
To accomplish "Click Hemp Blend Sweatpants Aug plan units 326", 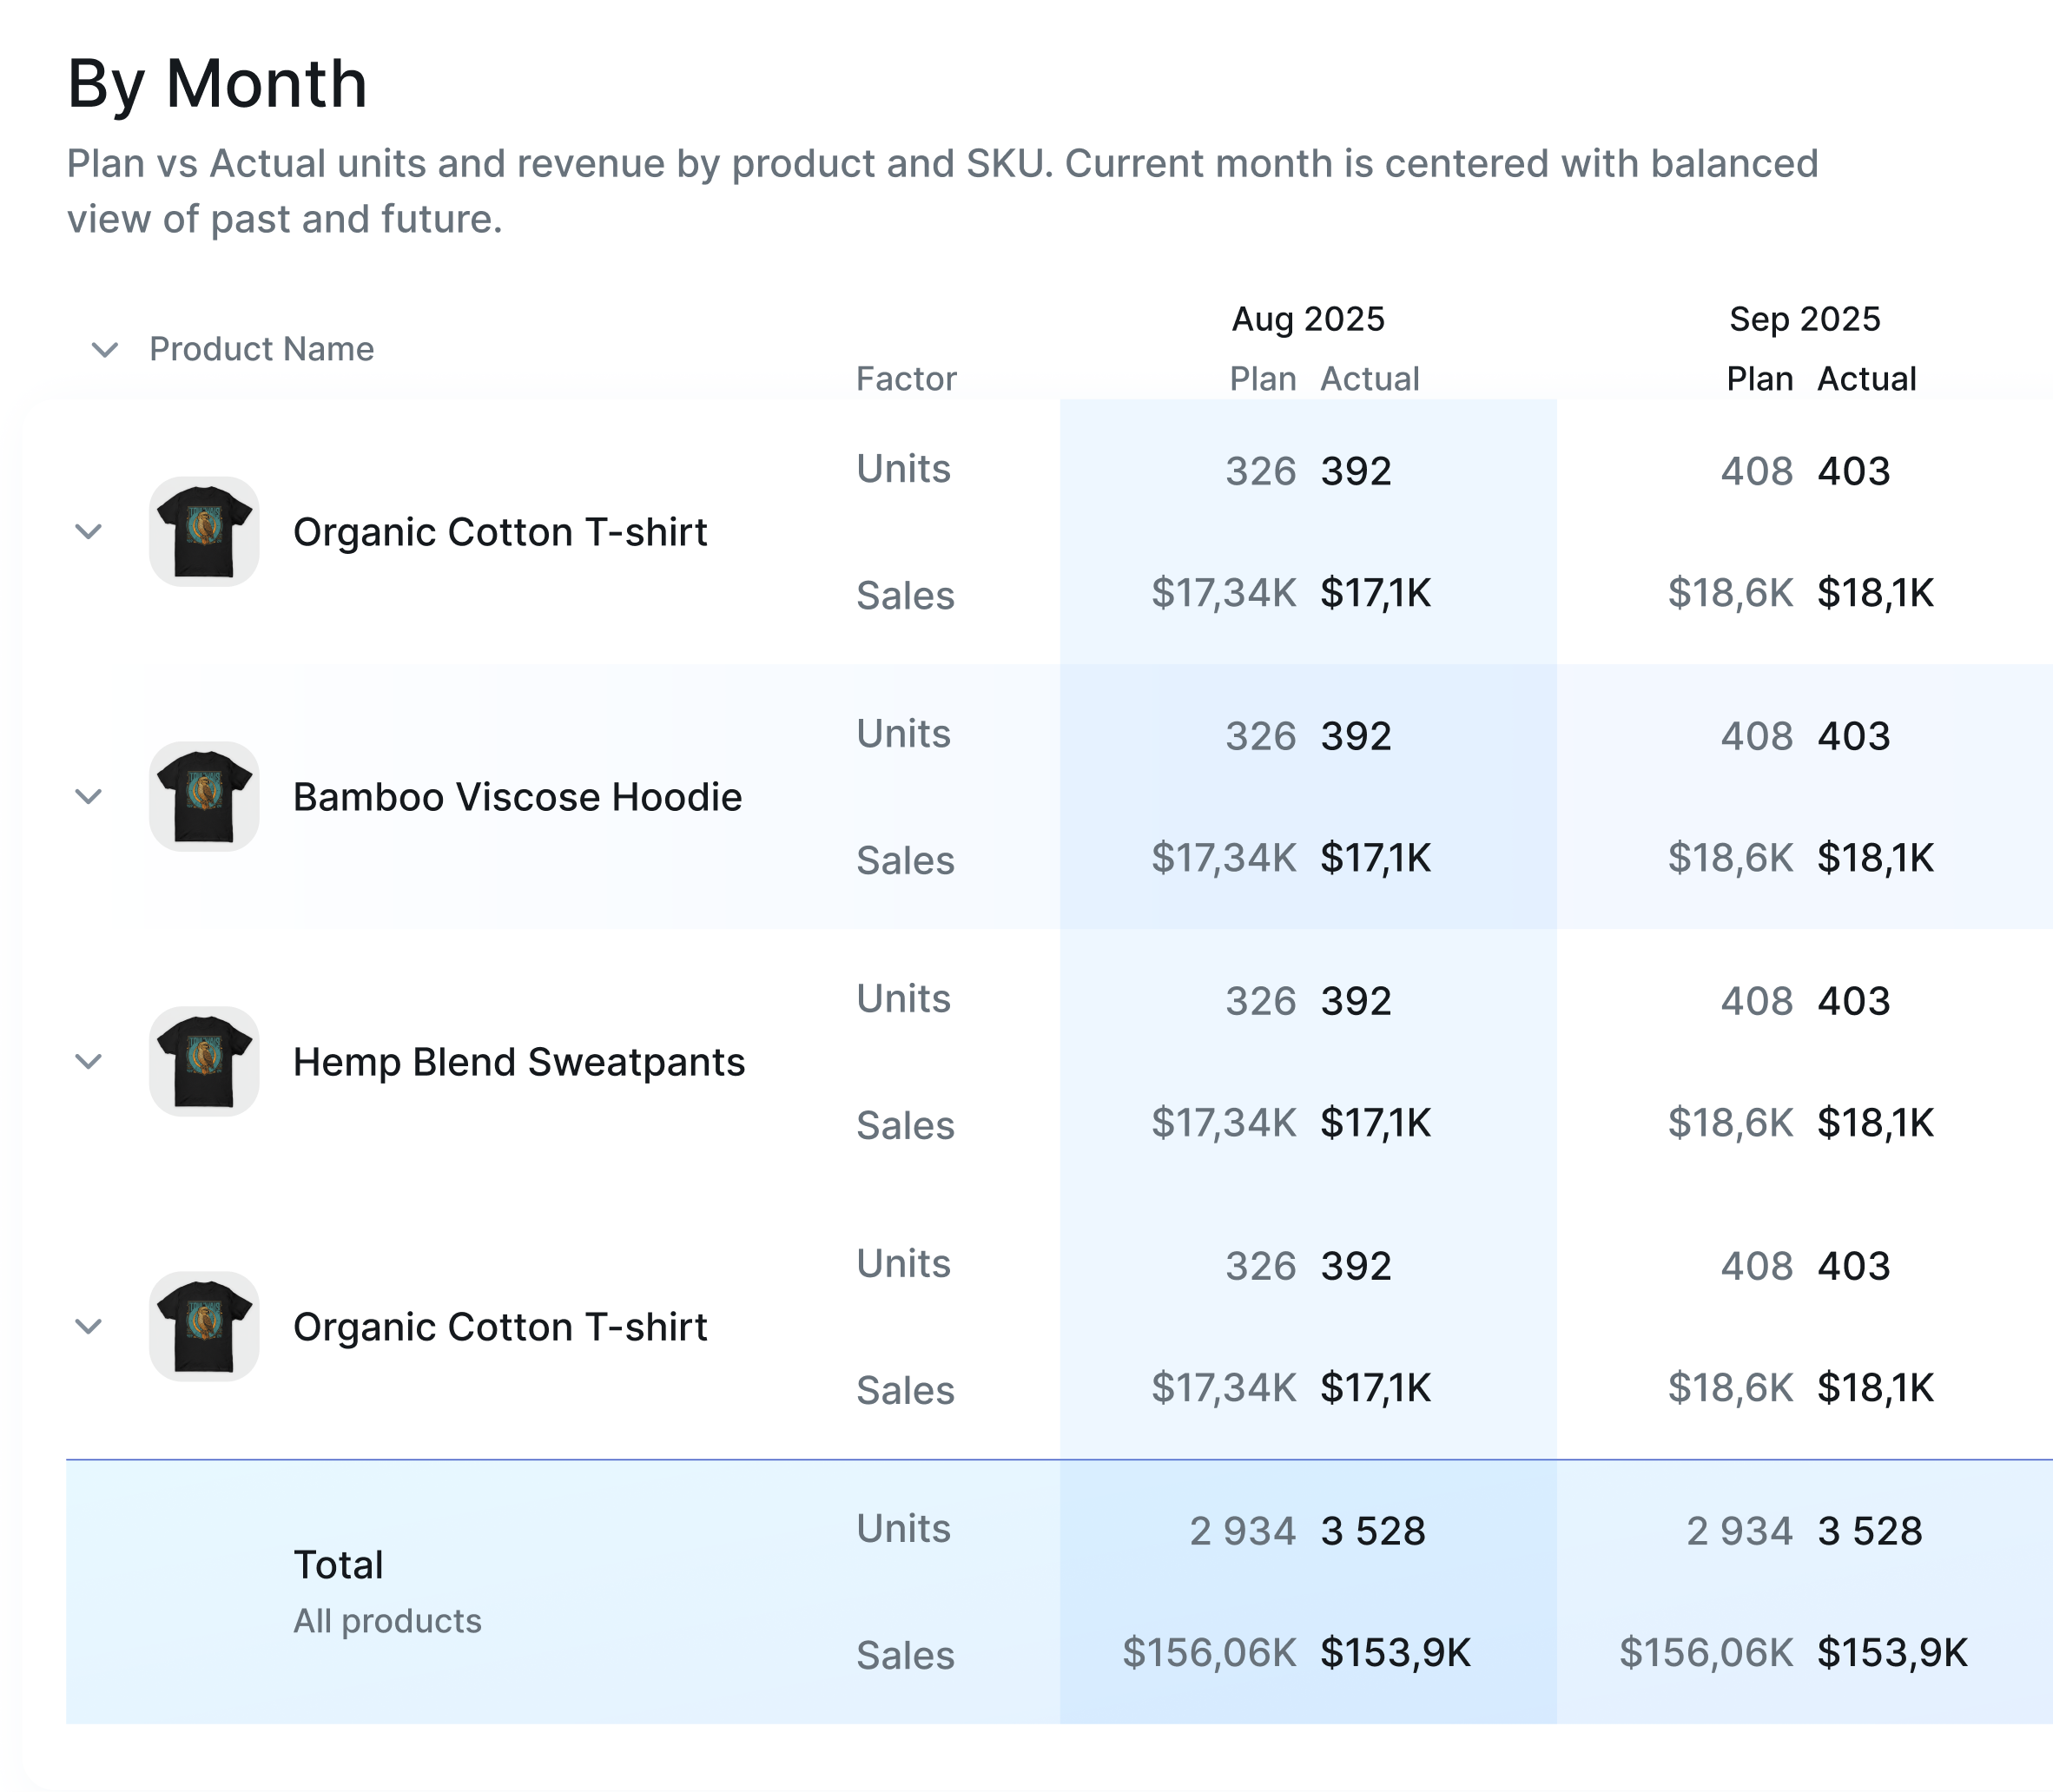I will click(x=1260, y=1002).
